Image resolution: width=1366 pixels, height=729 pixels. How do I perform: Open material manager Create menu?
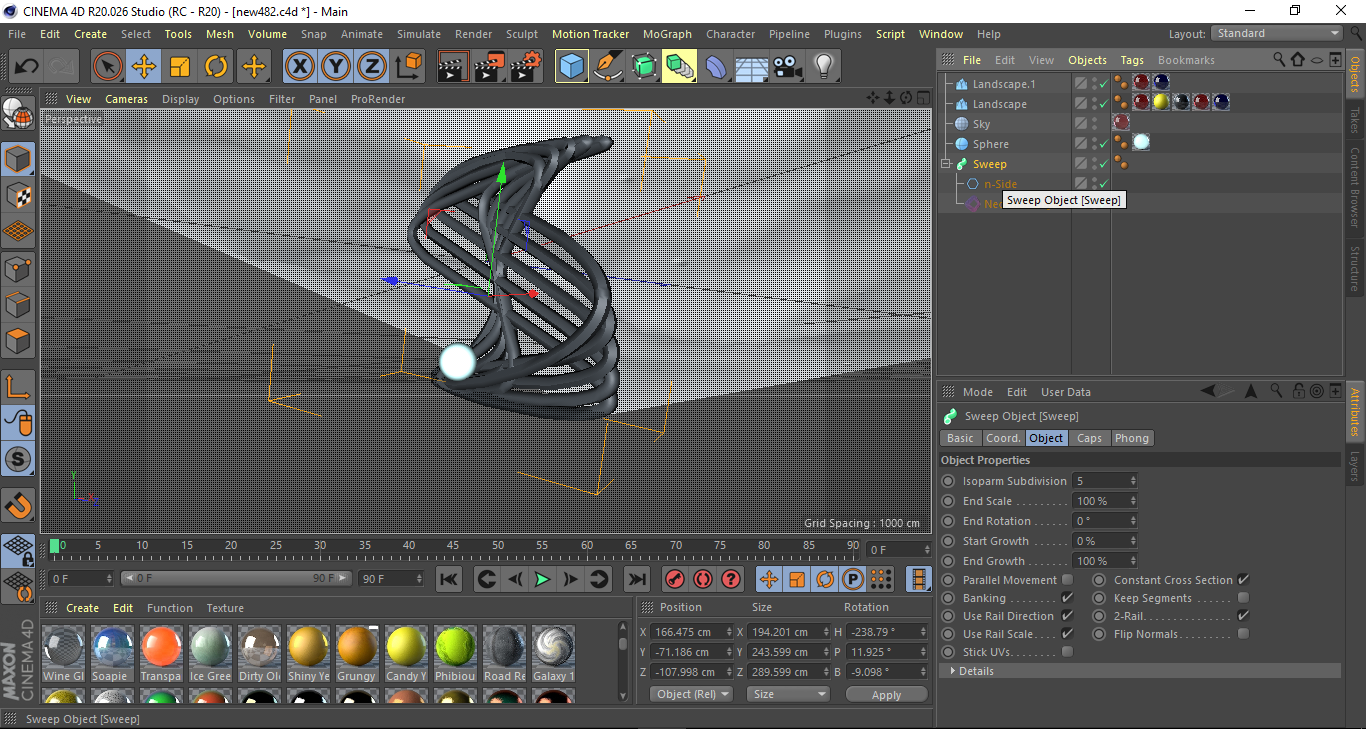[x=83, y=608]
